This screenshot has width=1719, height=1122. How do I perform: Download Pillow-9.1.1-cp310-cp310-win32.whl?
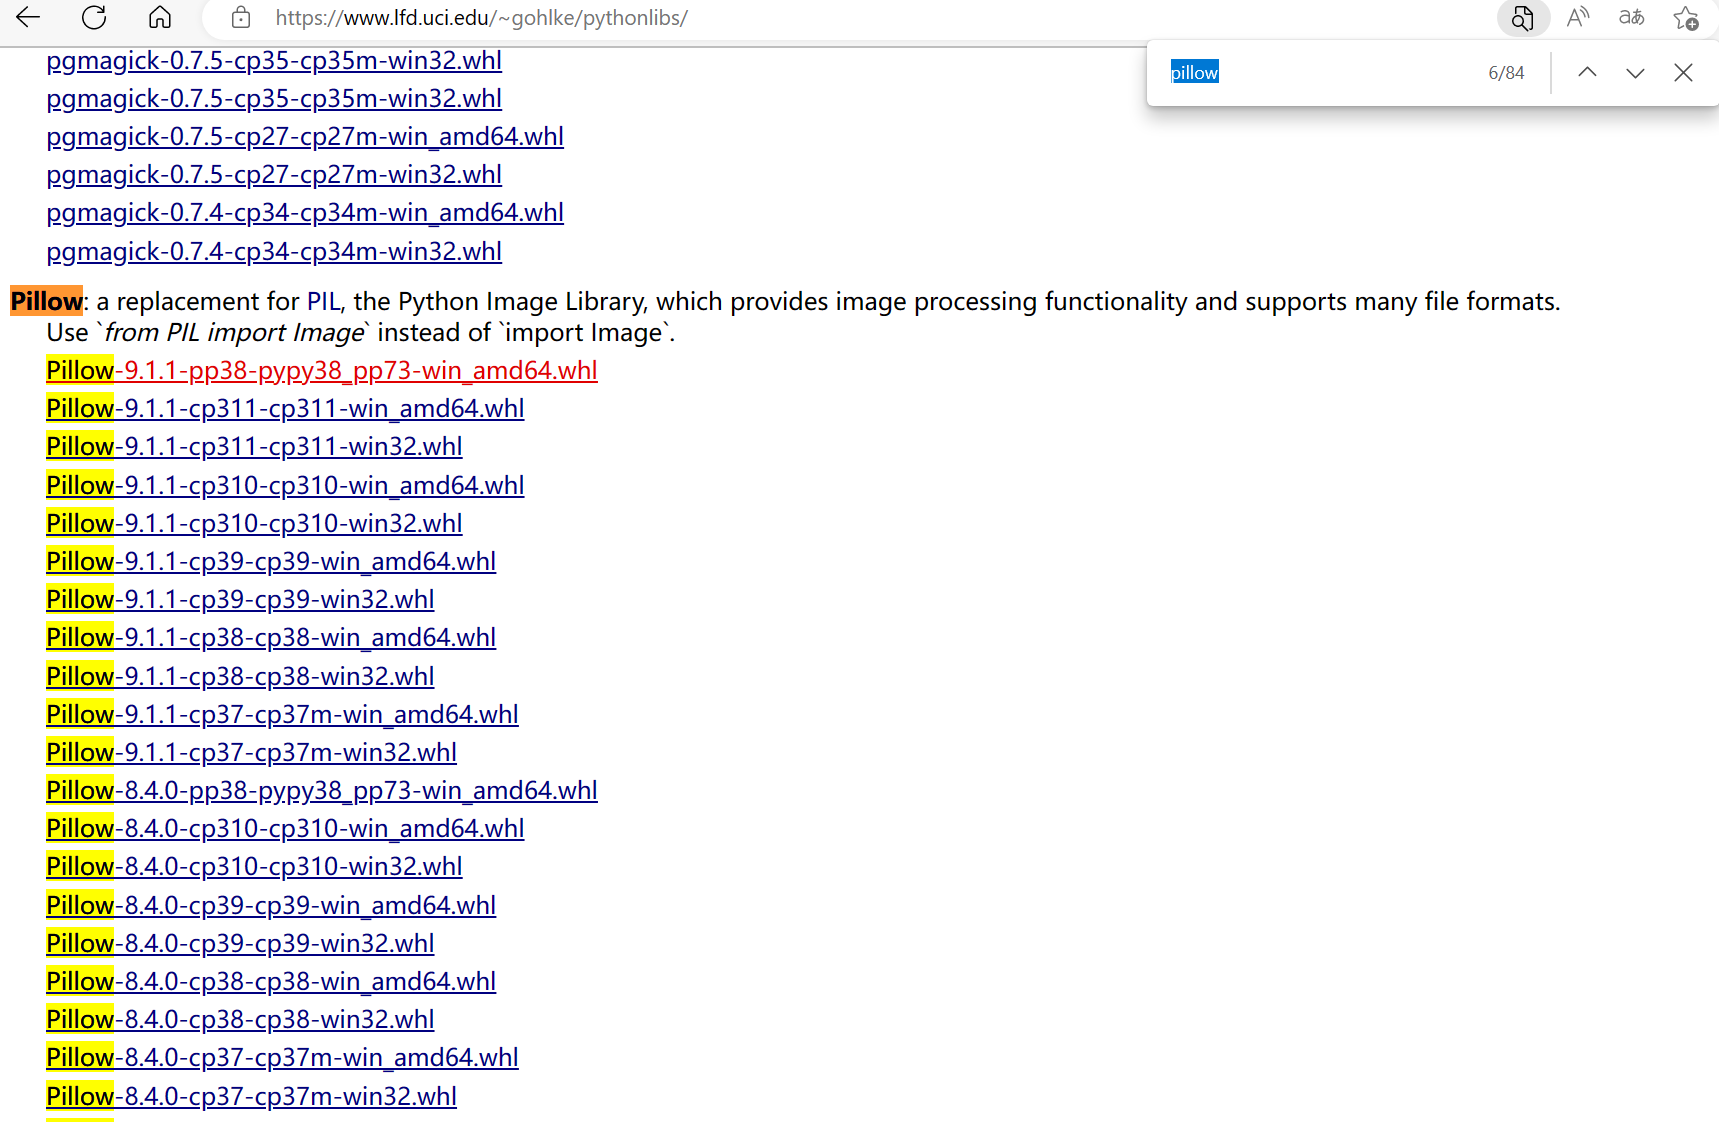[x=254, y=523]
